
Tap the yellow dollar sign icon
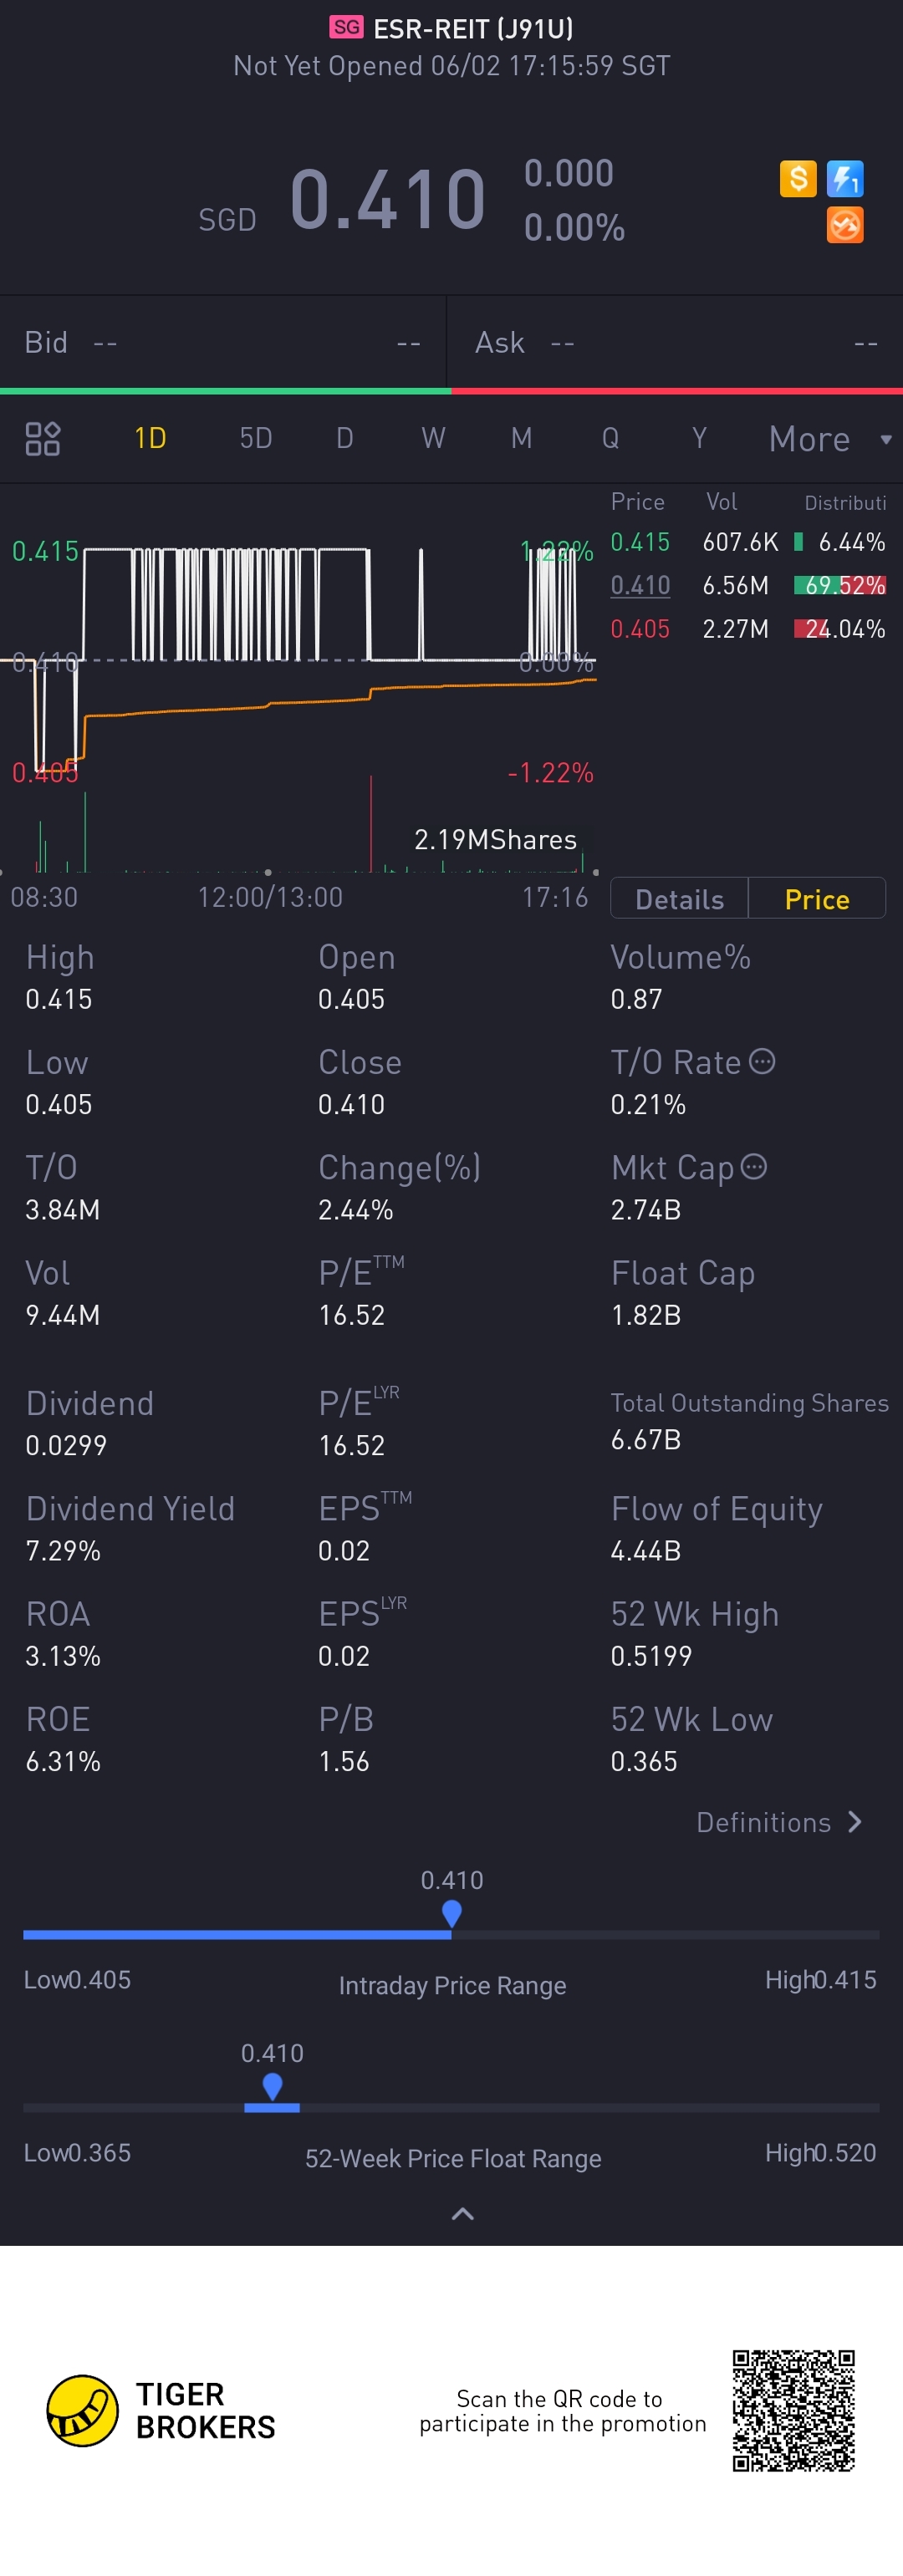point(797,179)
